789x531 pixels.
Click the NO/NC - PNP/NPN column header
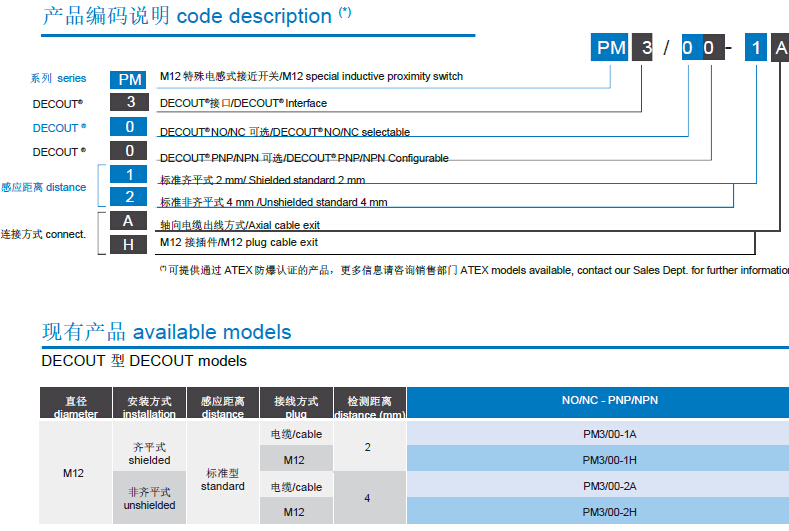(x=609, y=401)
